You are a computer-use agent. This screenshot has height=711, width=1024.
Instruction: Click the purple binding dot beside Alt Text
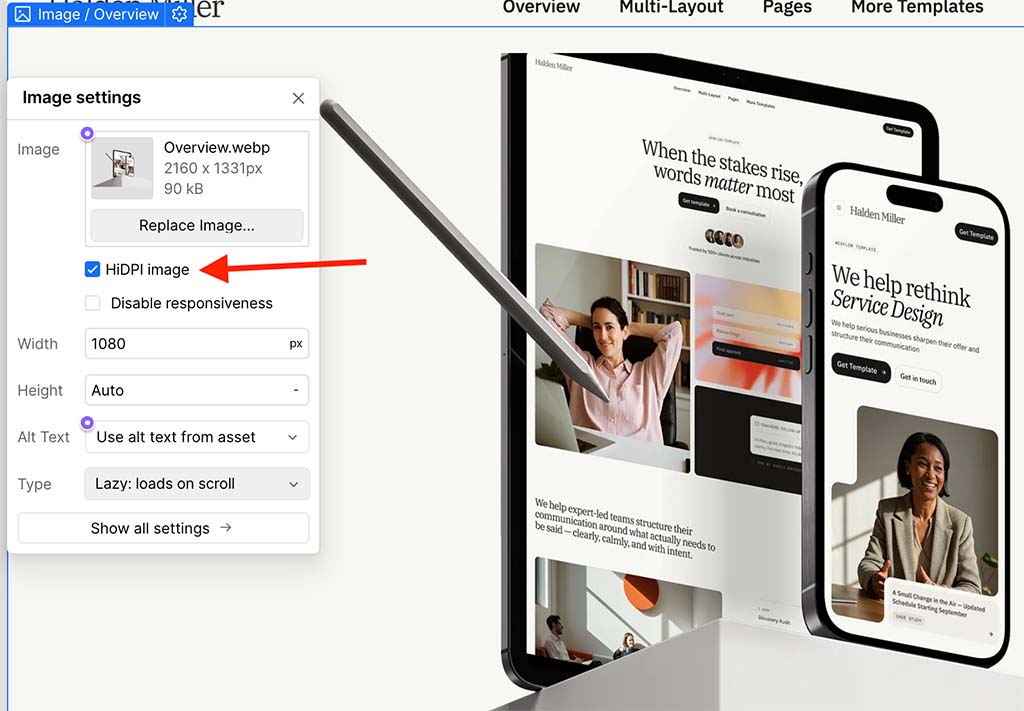click(87, 422)
